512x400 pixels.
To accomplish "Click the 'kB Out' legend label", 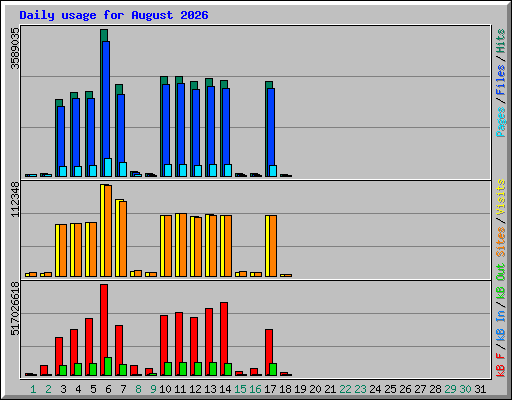I will click(x=501, y=282).
